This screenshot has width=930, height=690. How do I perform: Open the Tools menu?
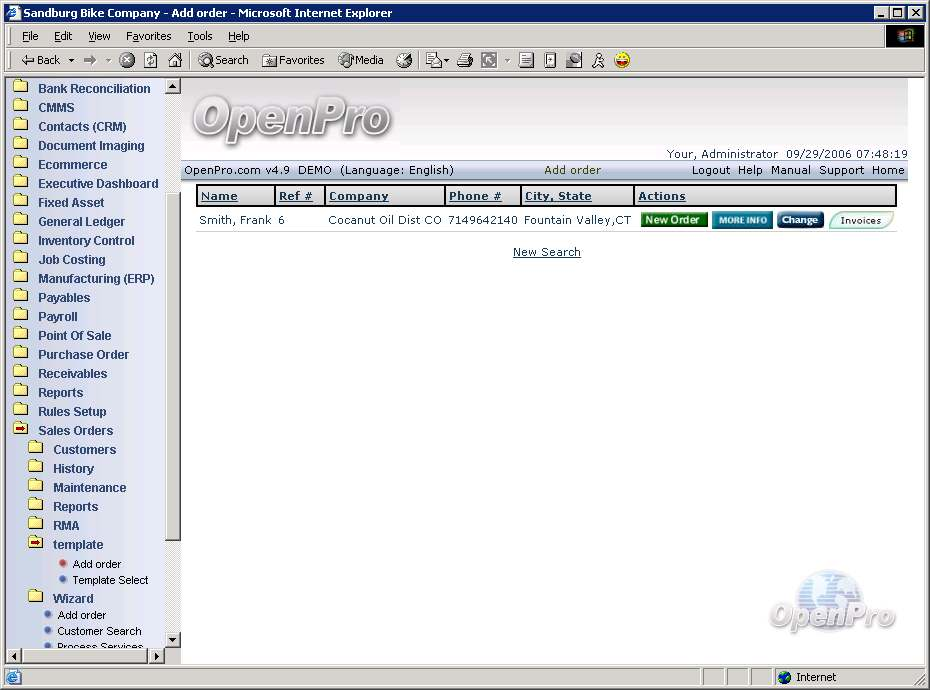click(200, 36)
